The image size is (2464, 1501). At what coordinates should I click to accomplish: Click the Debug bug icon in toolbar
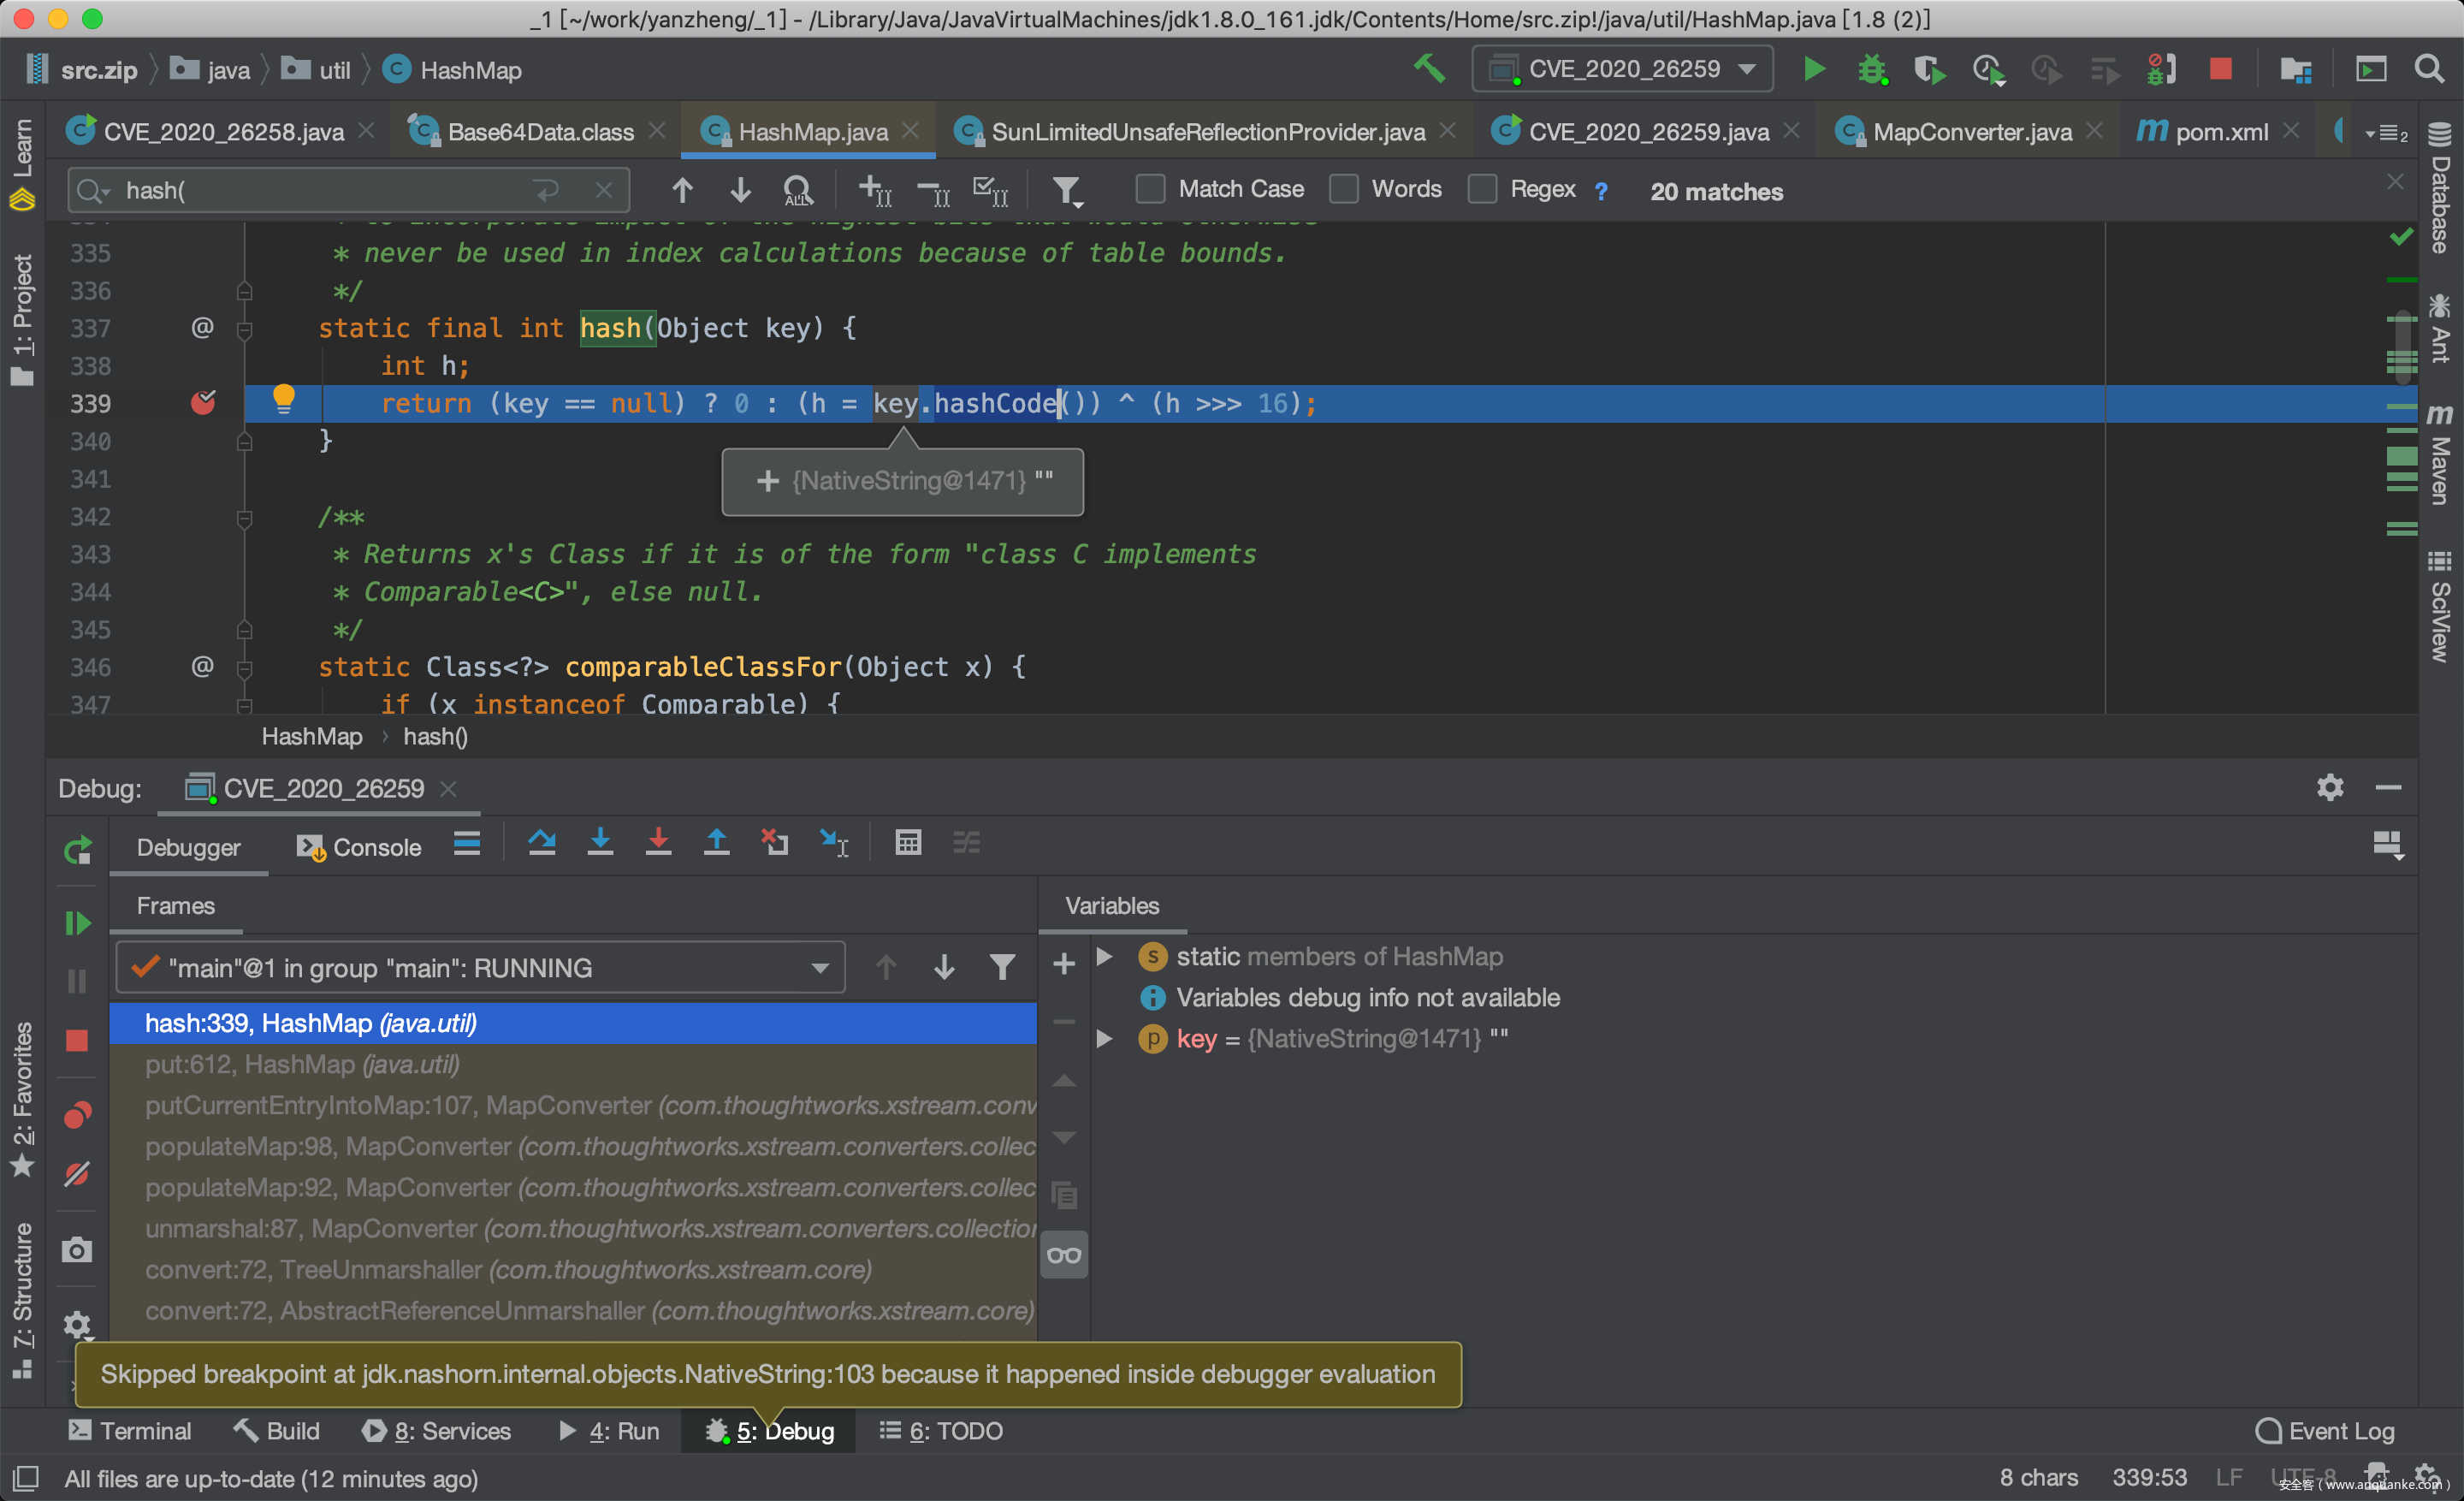(x=1871, y=69)
